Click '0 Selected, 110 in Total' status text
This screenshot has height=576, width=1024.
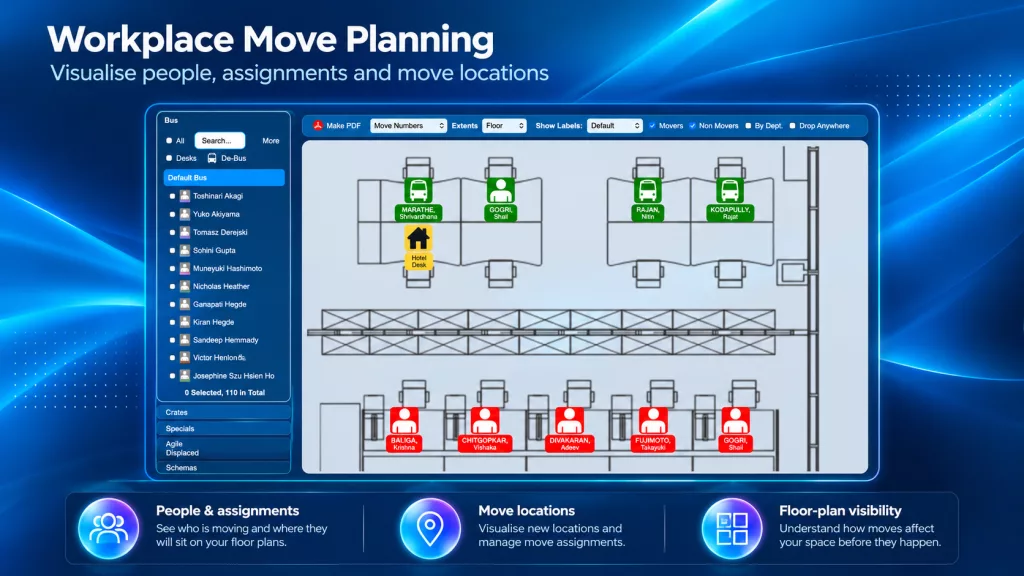pyautogui.click(x=224, y=392)
